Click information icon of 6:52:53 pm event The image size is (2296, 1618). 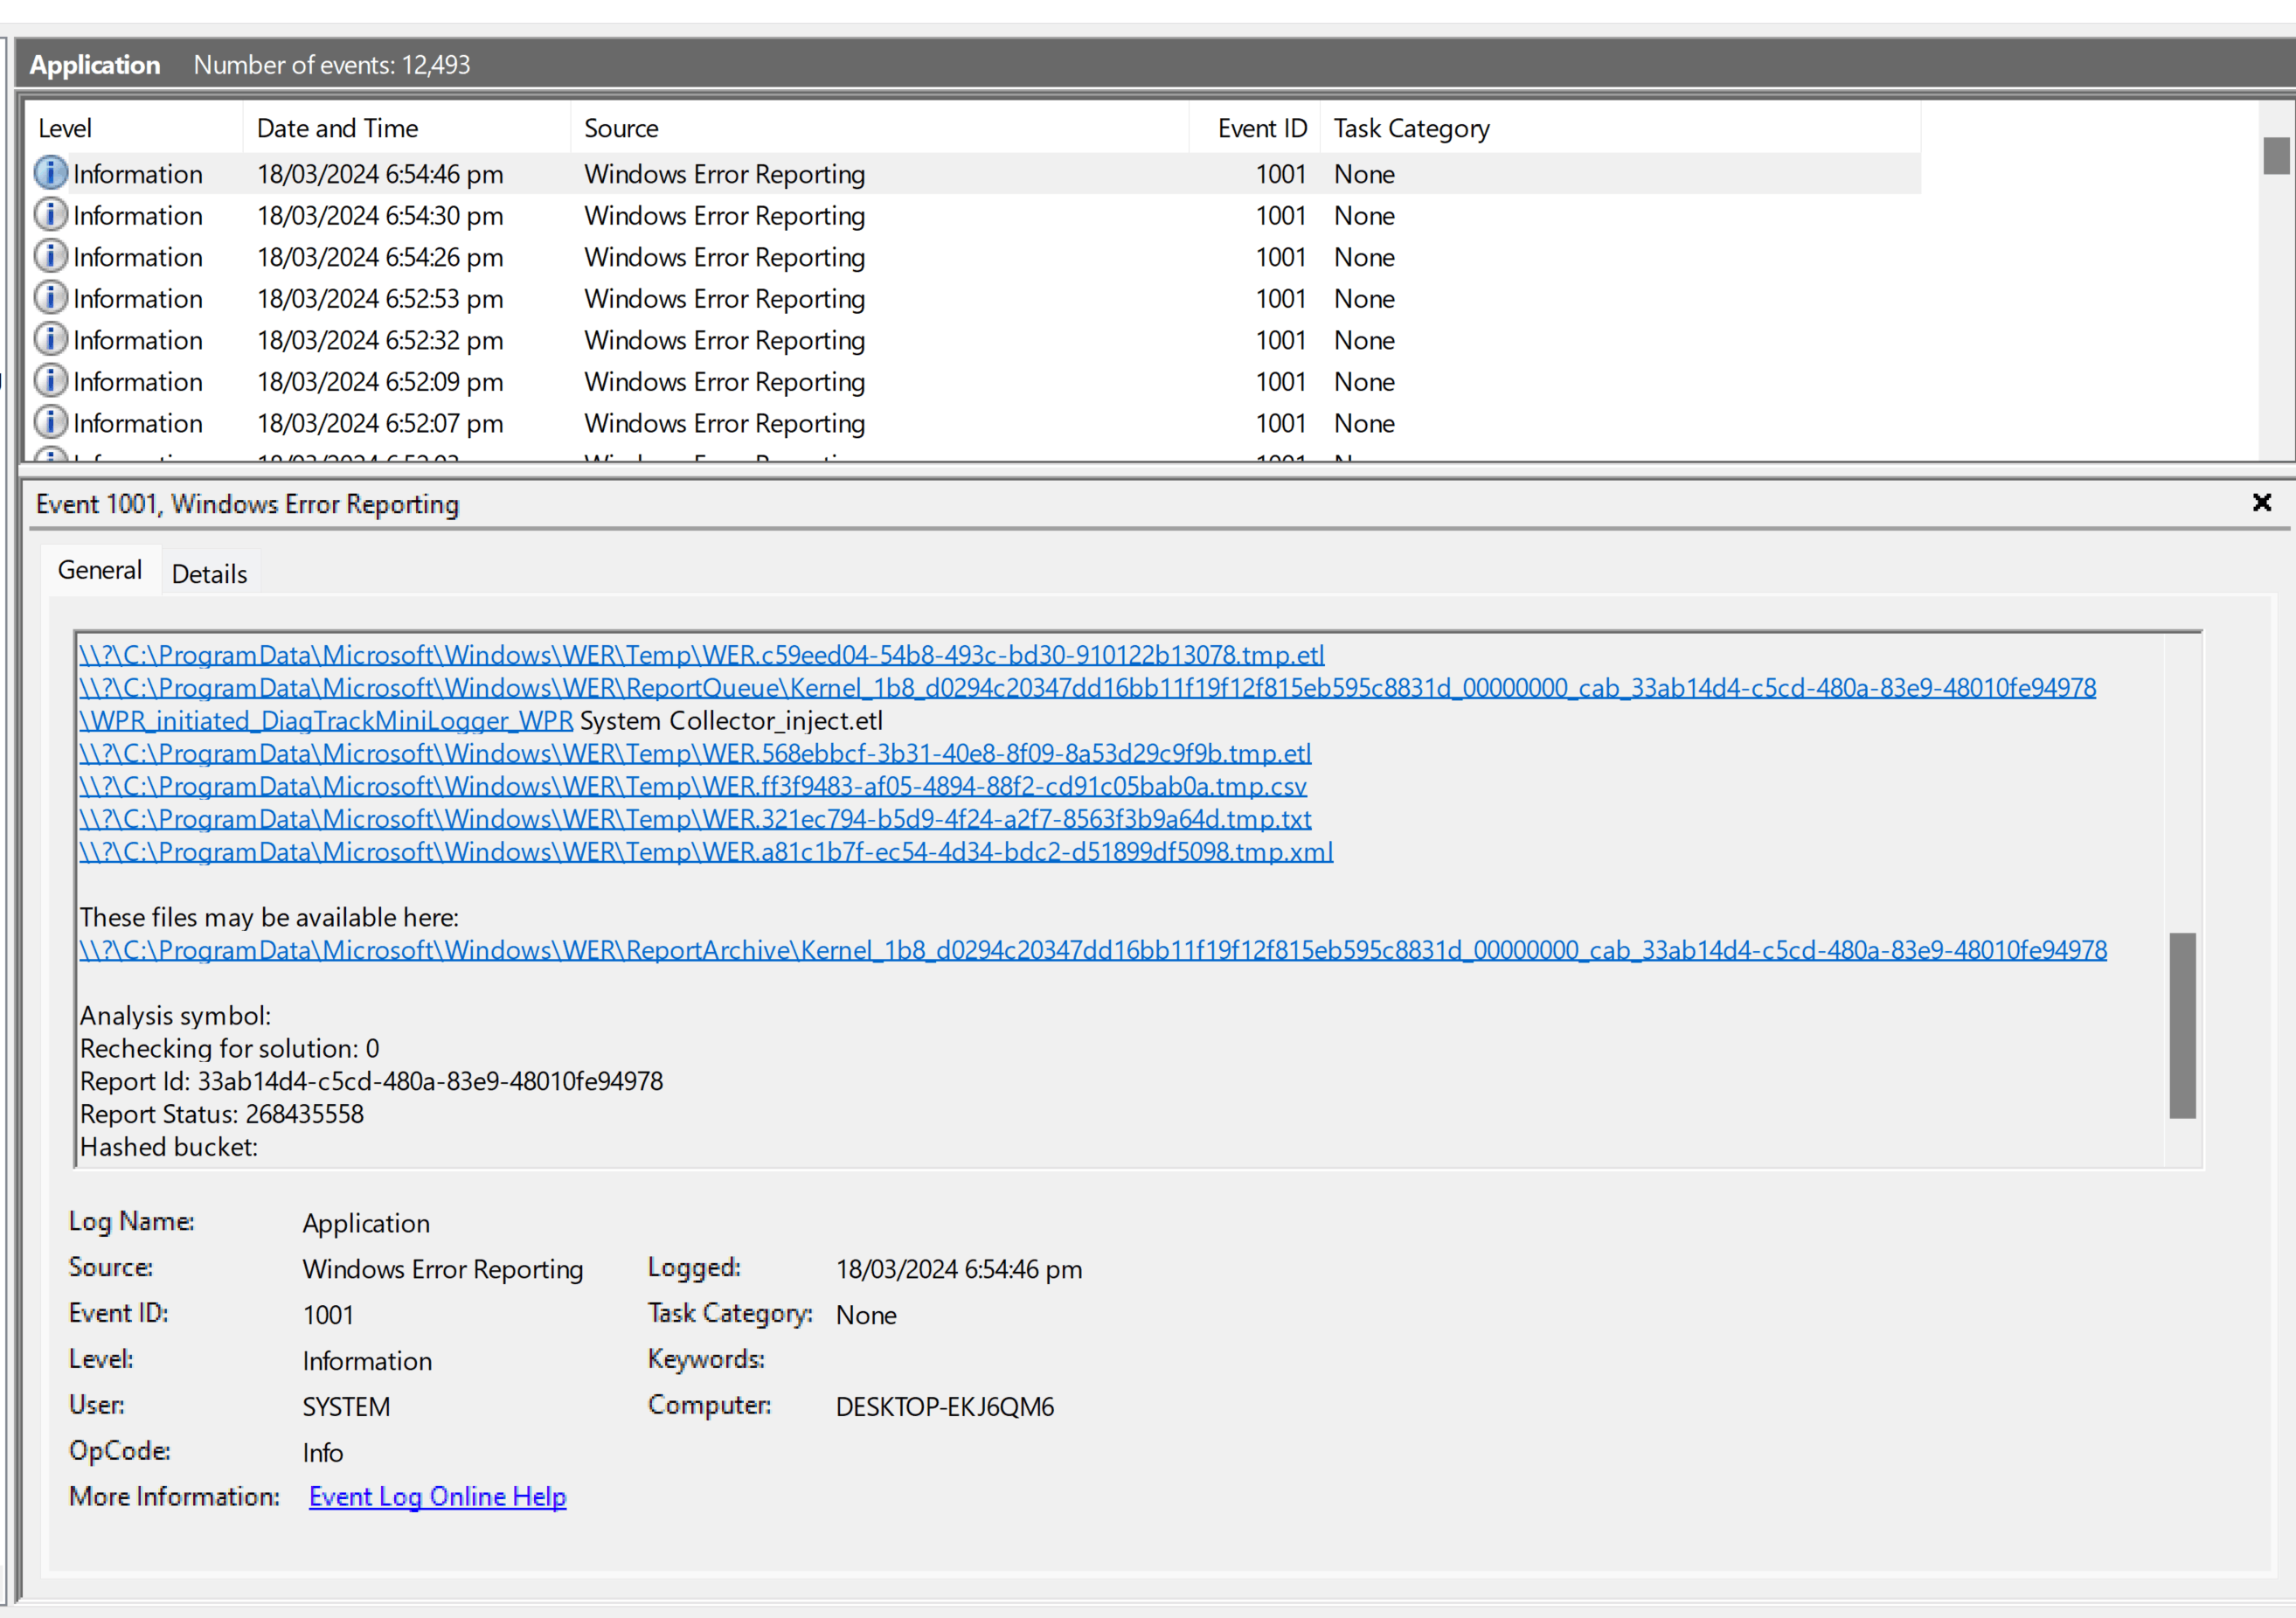(x=50, y=298)
